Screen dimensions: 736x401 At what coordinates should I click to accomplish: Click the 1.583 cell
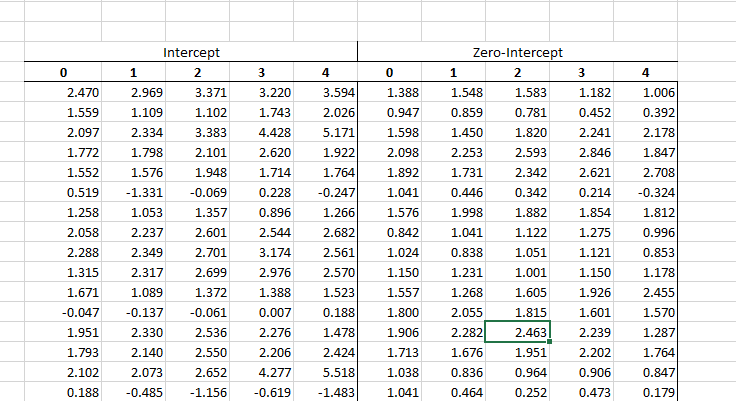[517, 92]
